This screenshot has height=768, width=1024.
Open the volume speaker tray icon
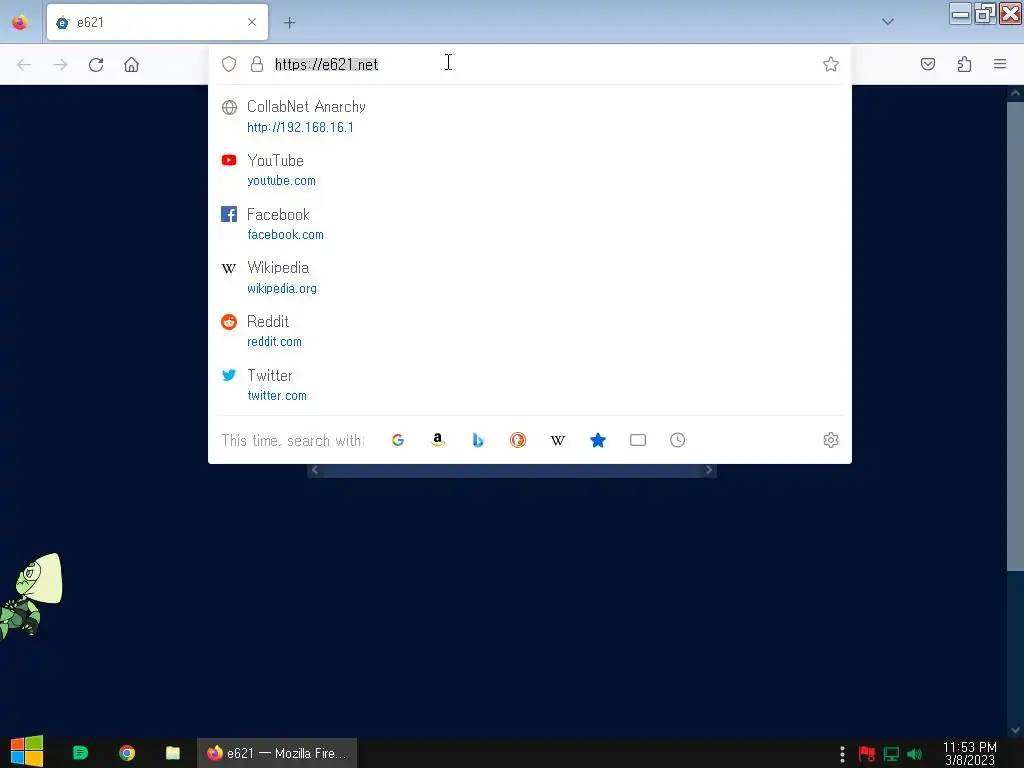(x=914, y=754)
